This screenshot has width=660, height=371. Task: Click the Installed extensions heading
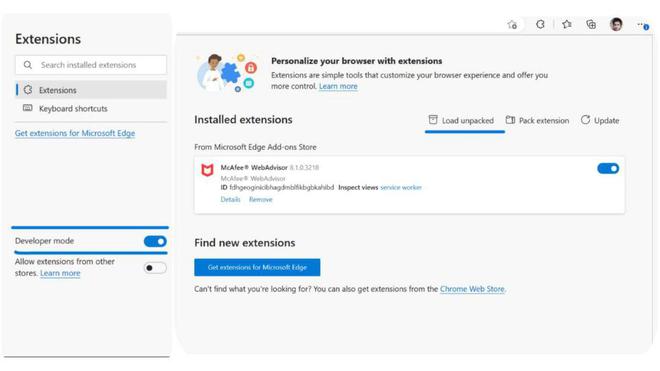click(x=243, y=120)
